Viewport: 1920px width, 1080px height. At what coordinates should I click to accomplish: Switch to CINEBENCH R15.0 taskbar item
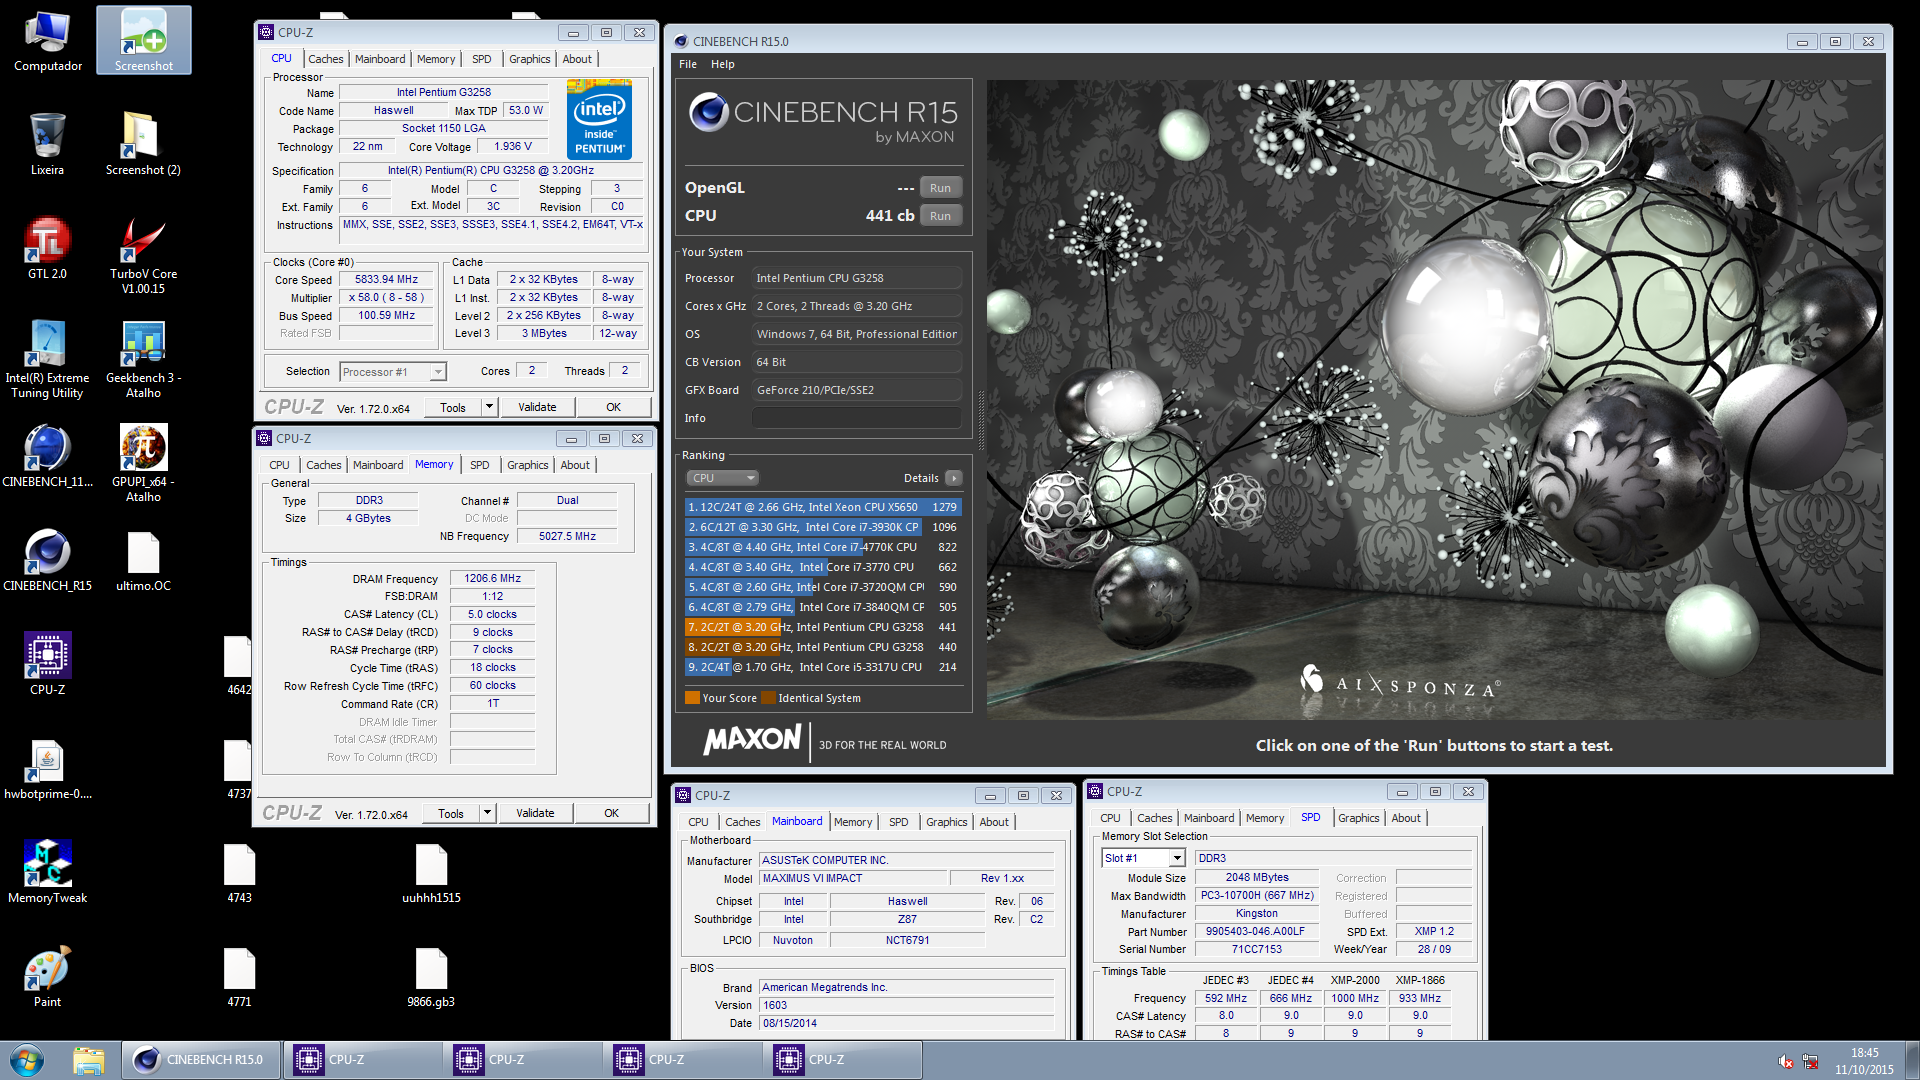pyautogui.click(x=201, y=1060)
